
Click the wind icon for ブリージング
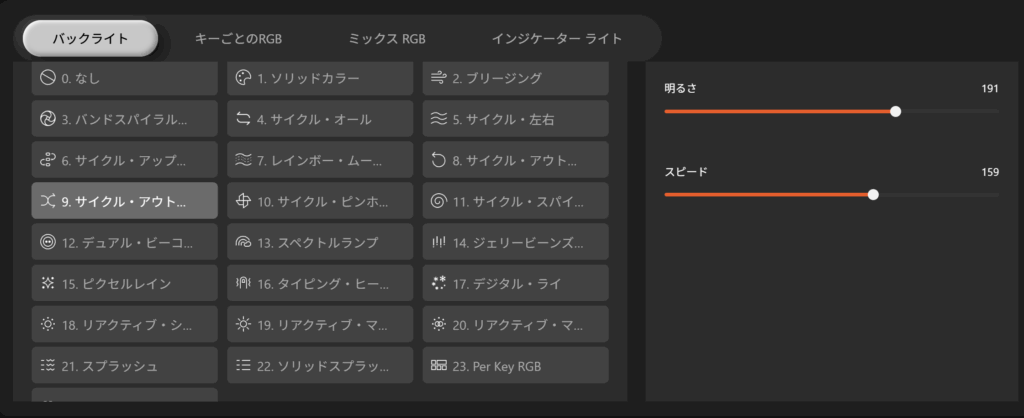pos(438,78)
